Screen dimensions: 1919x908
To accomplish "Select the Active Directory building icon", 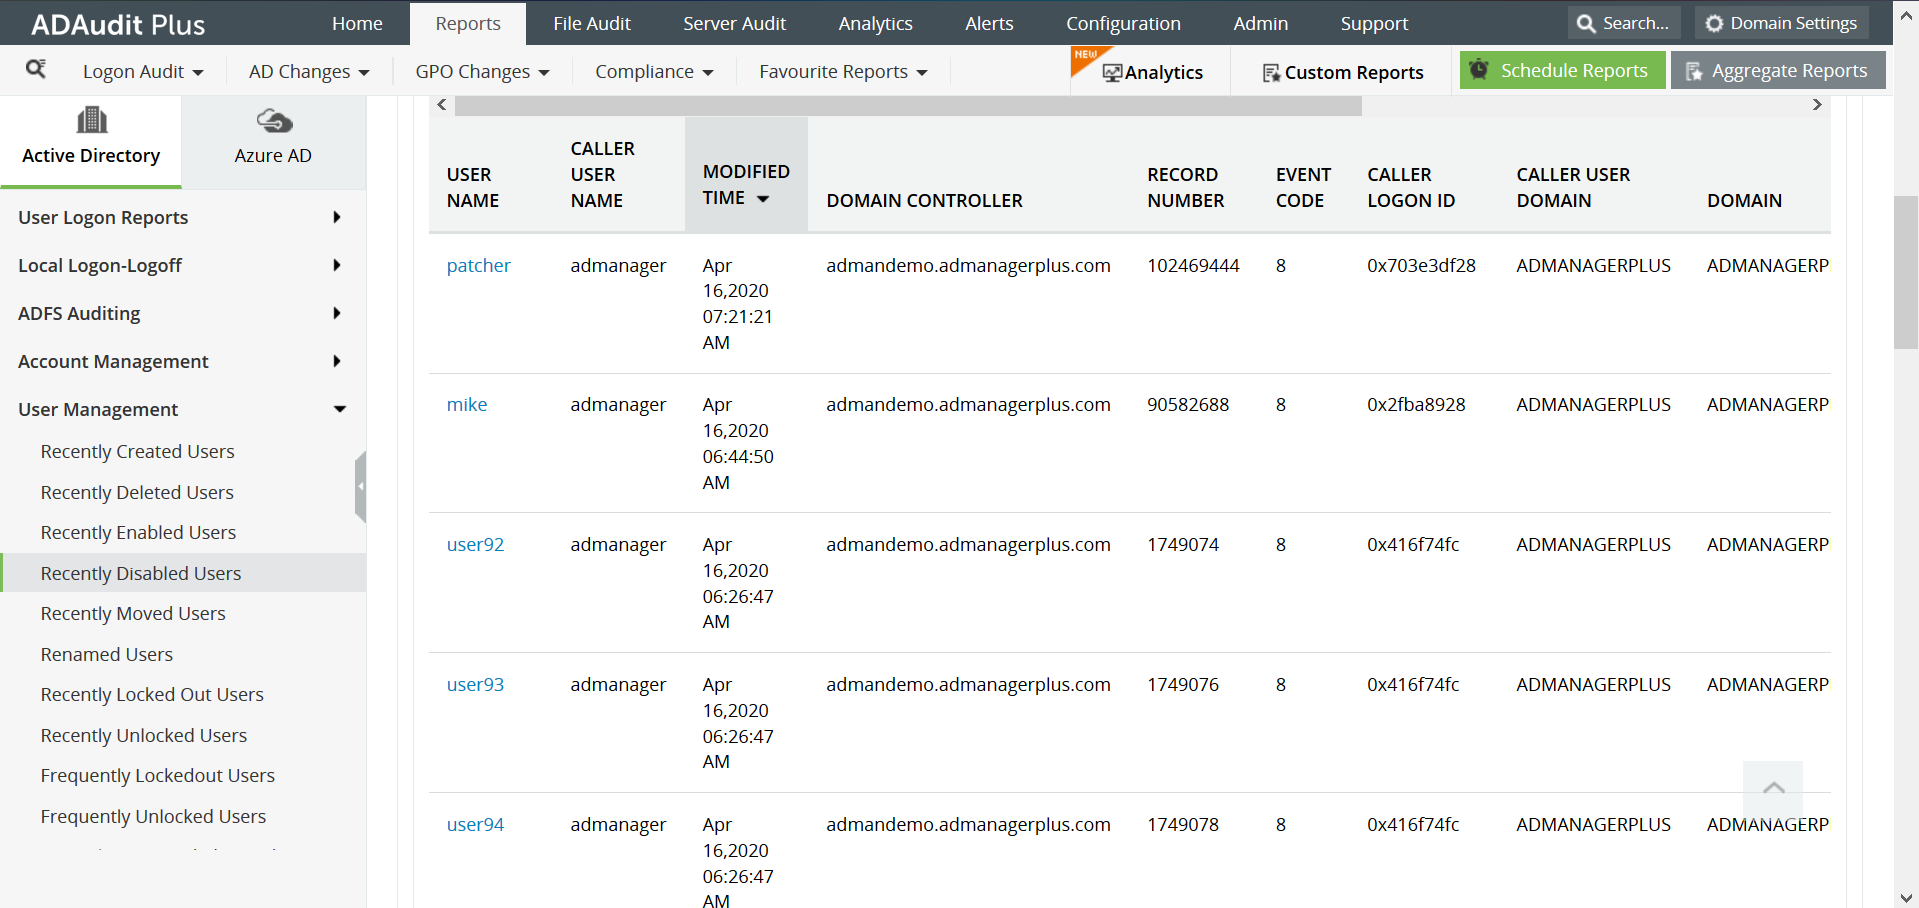I will point(91,118).
